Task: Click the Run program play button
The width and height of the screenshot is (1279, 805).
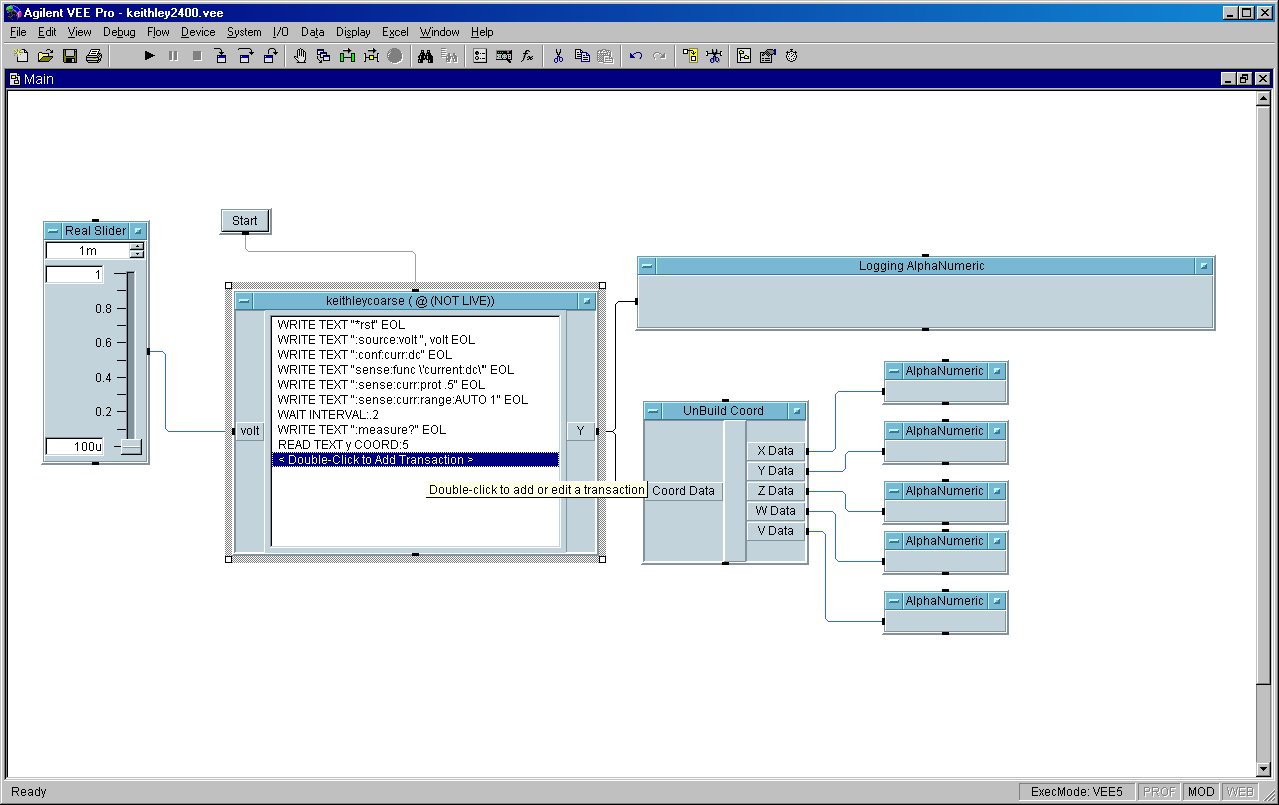Action: [150, 56]
